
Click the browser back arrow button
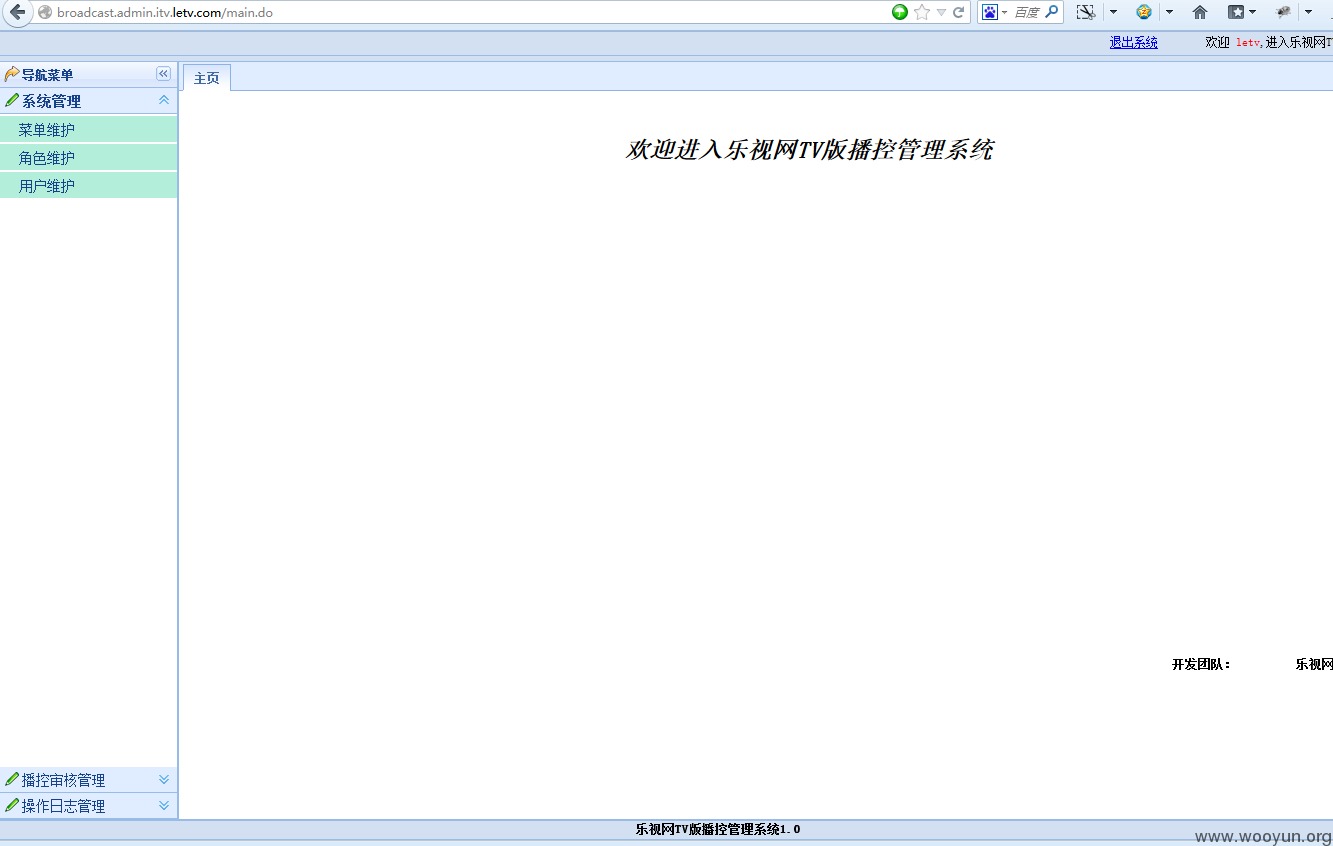click(17, 12)
